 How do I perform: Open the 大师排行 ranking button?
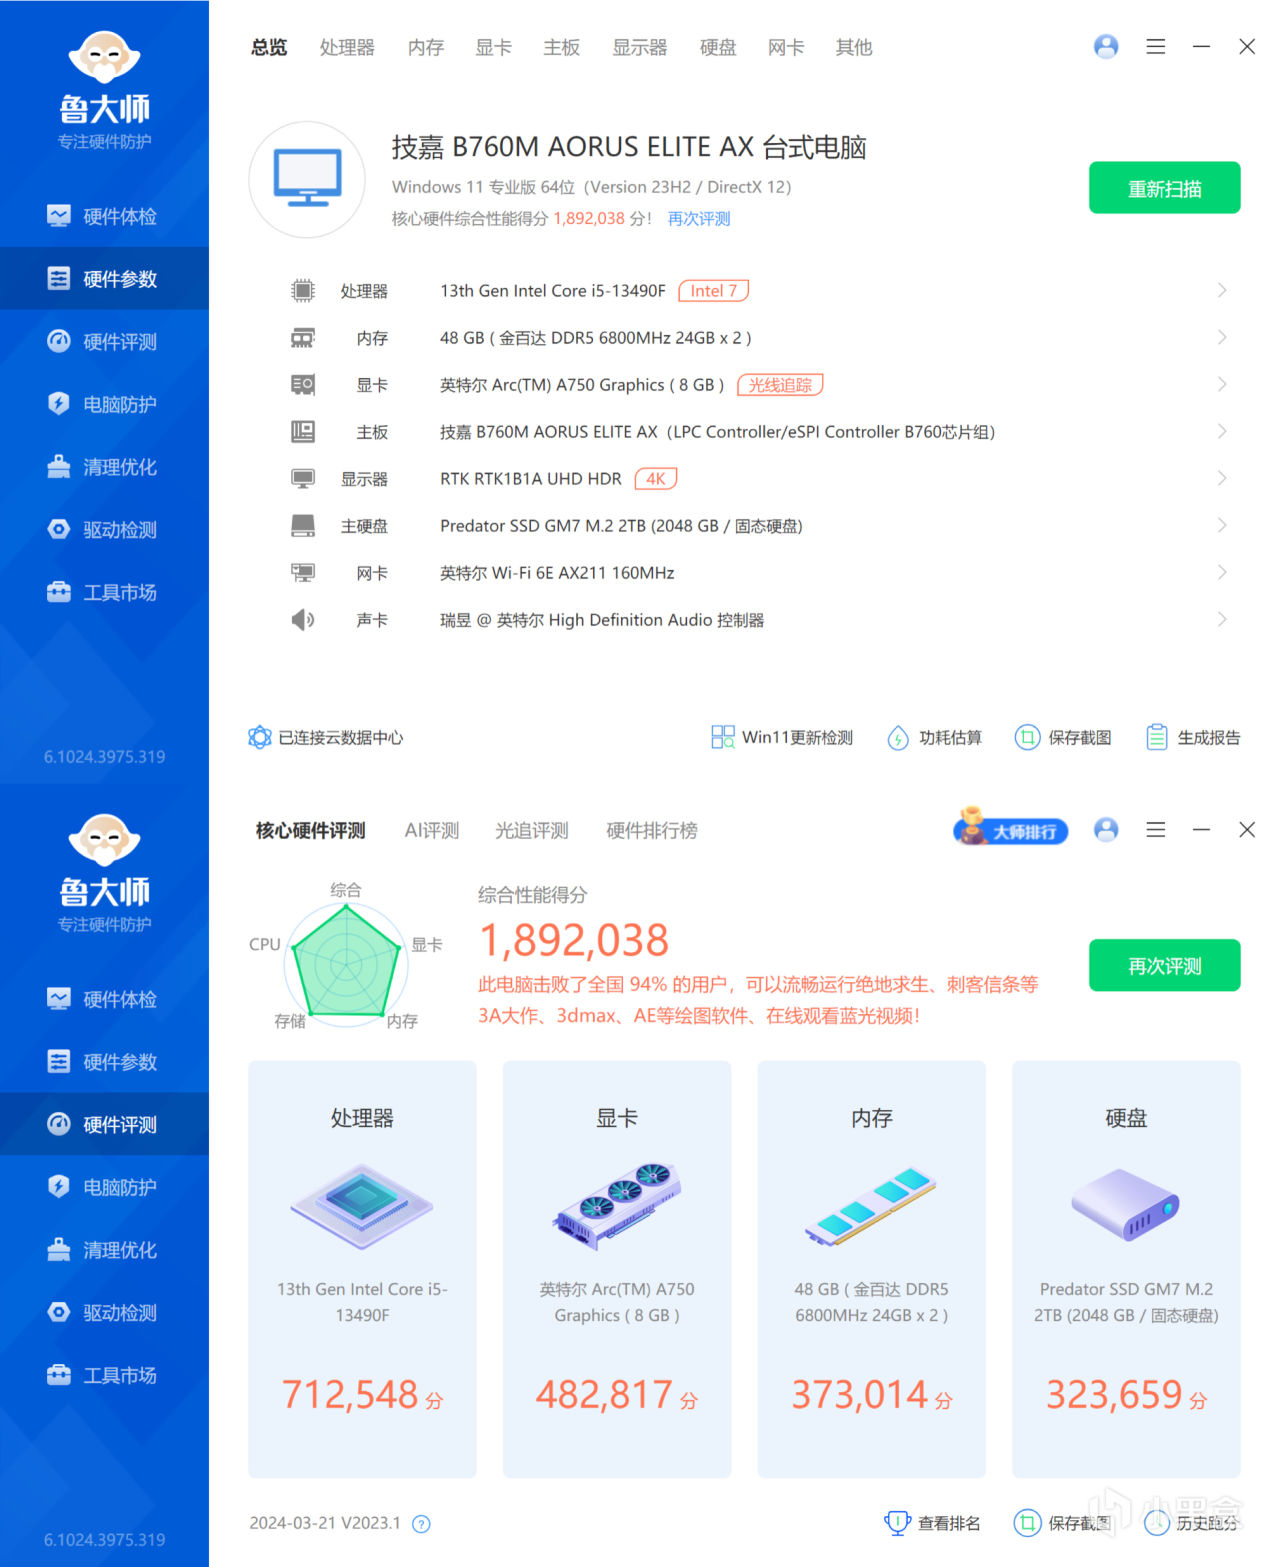pos(1010,828)
